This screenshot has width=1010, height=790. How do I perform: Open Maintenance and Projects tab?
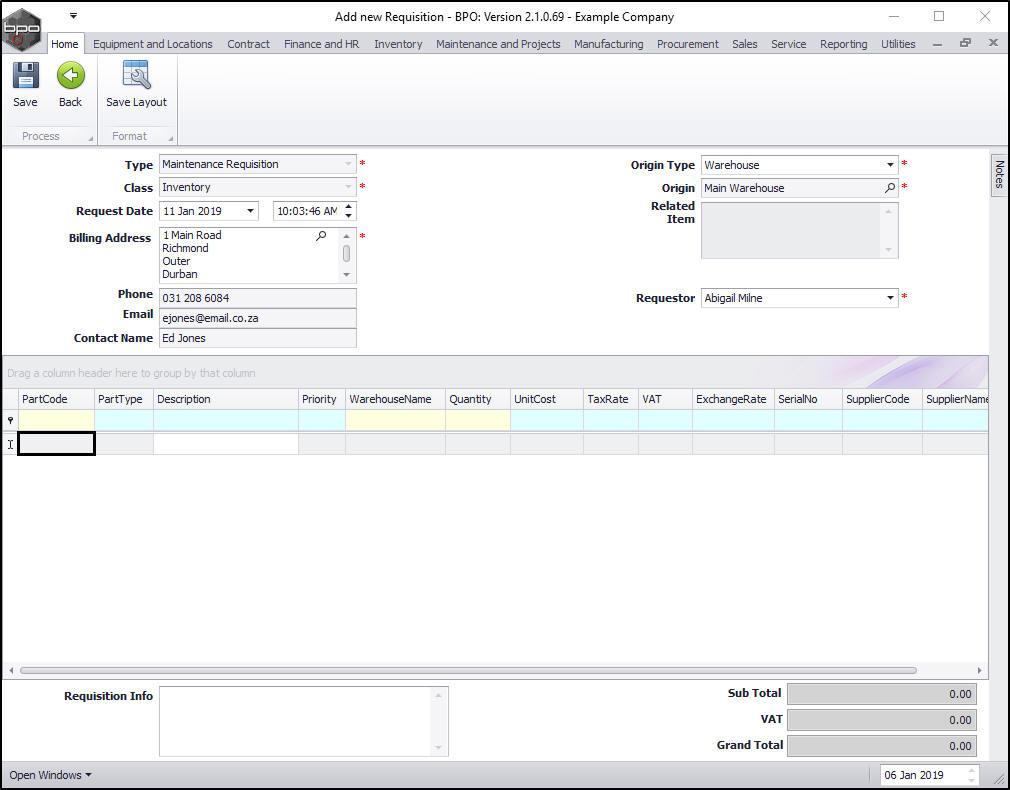coord(498,44)
